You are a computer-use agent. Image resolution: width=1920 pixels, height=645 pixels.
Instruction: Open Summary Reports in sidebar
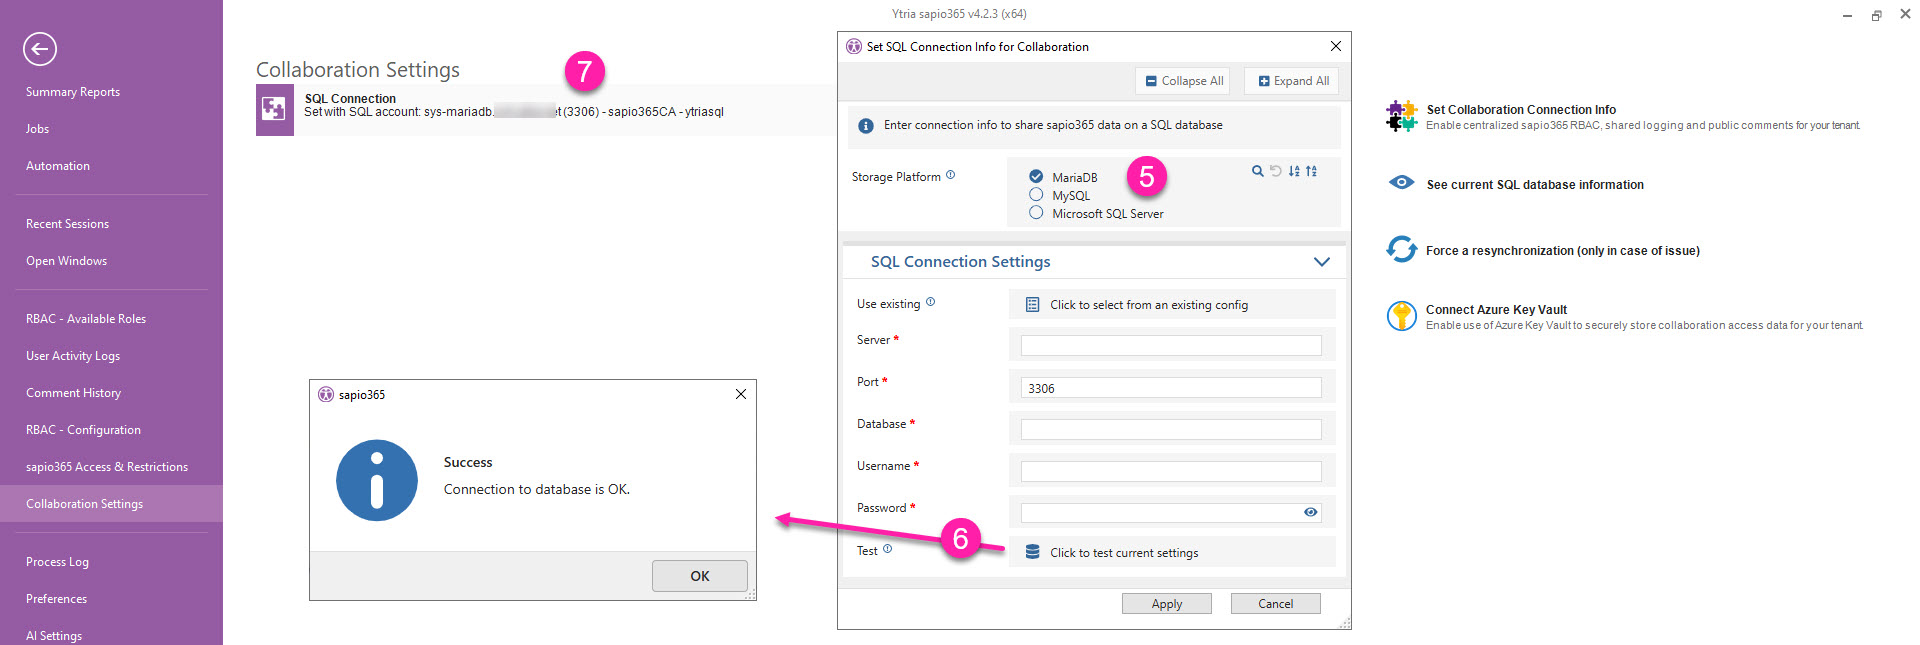click(x=73, y=92)
